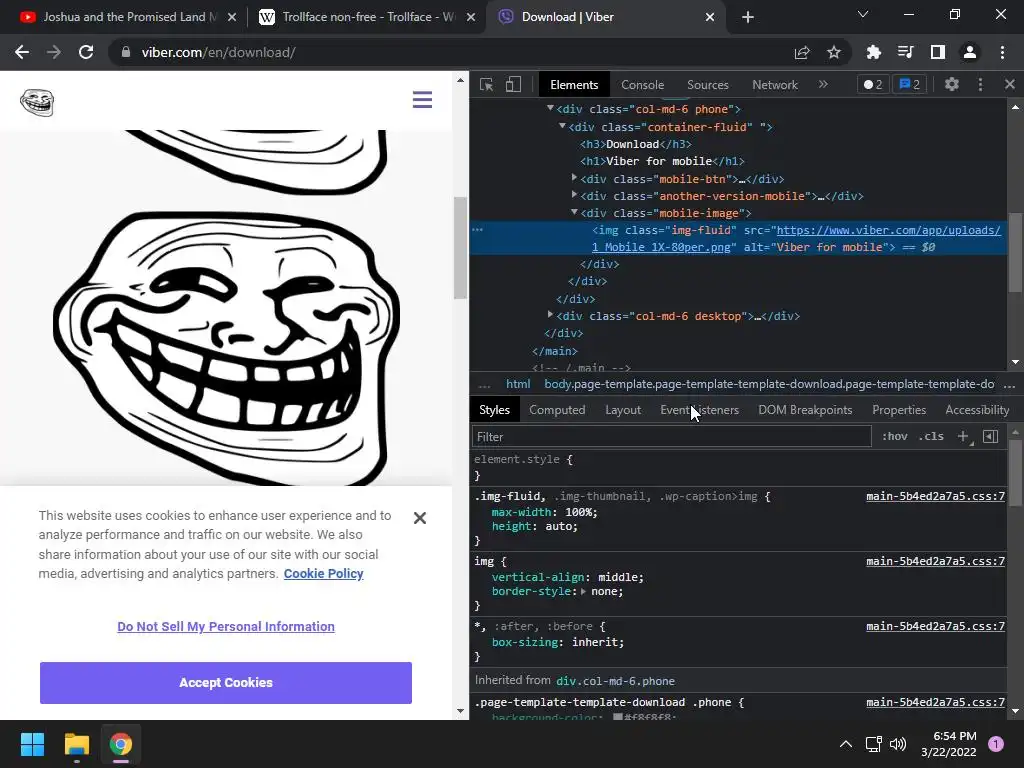Toggle computed styles sidebar icon
Image resolution: width=1024 pixels, height=768 pixels.
990,436
